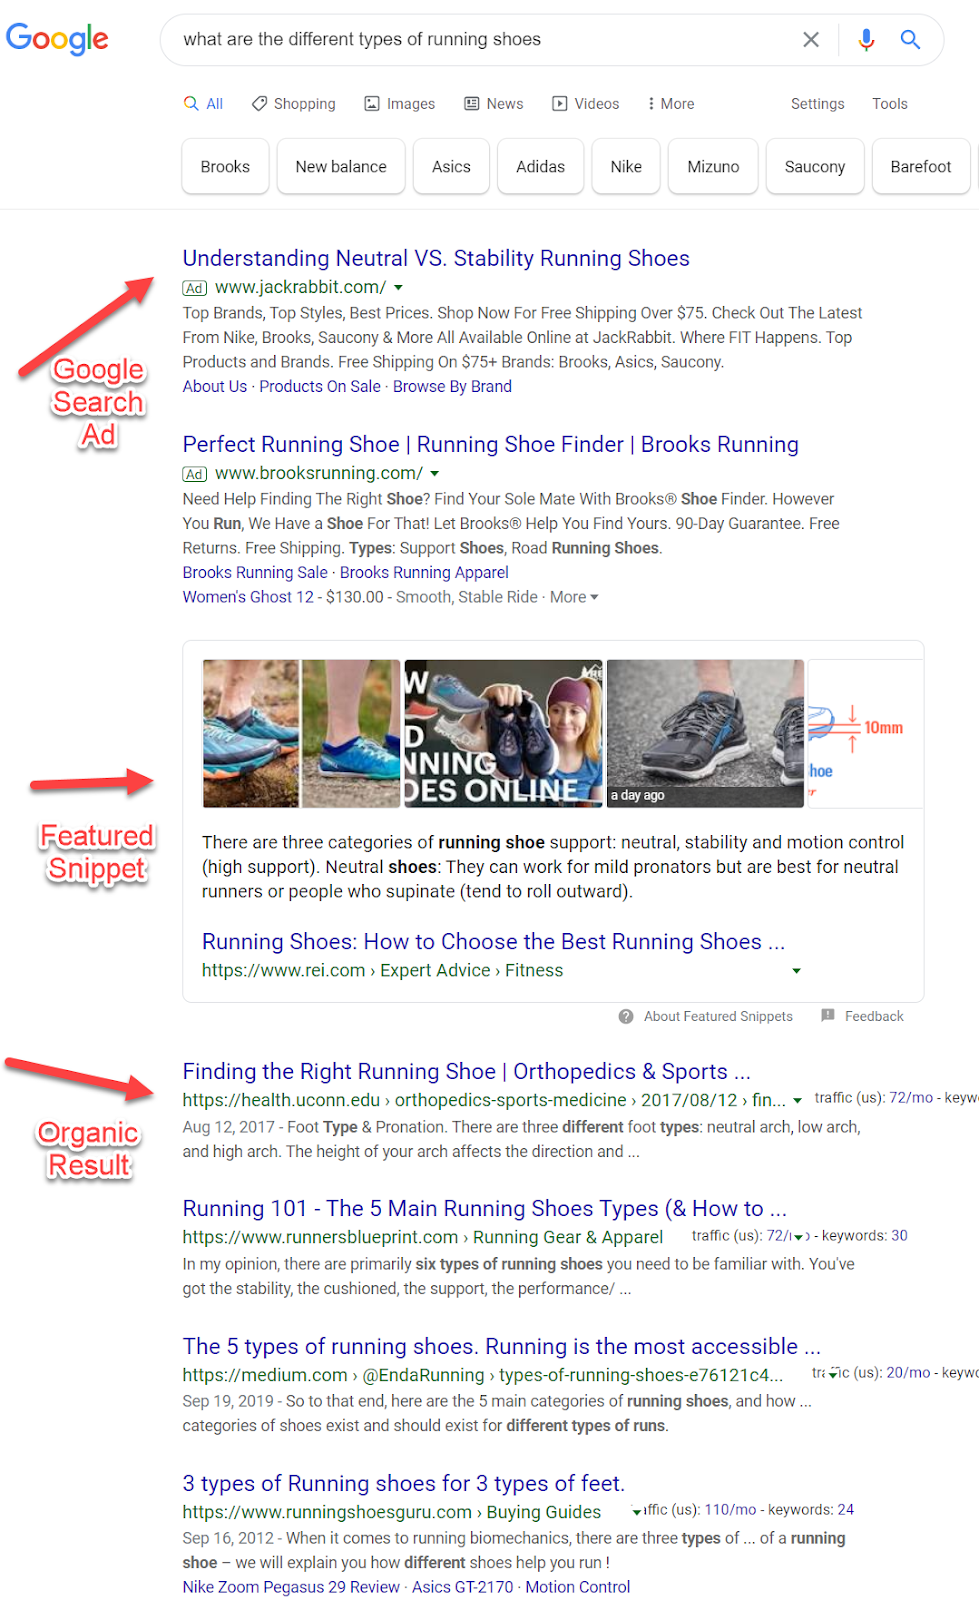Open Understanding Neutral VS. Stability ad title
This screenshot has height=1600, width=979.
436,258
